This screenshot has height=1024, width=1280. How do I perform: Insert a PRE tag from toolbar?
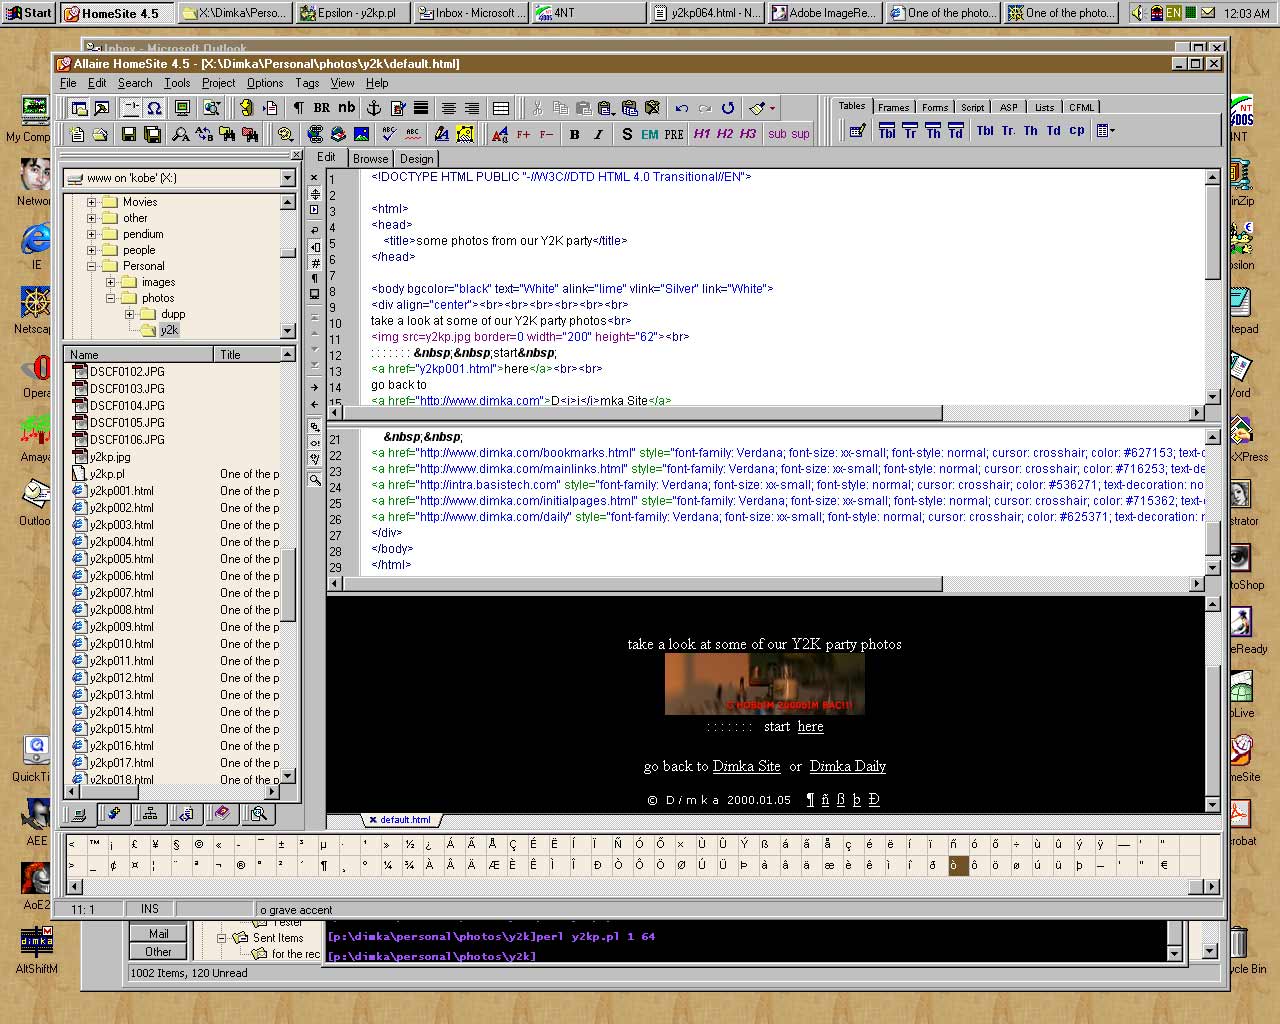click(x=674, y=134)
